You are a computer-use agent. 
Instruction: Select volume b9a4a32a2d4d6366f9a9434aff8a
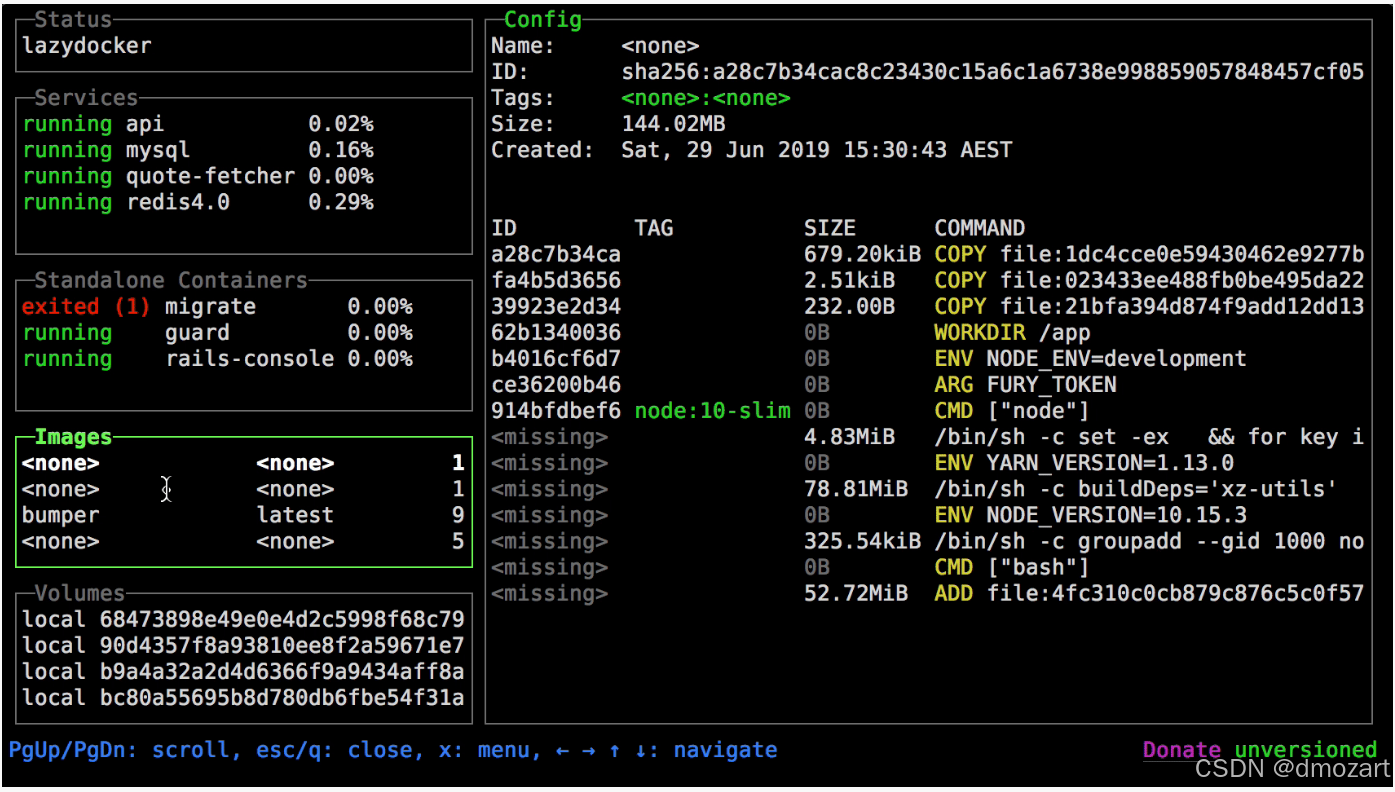pyautogui.click(x=243, y=672)
